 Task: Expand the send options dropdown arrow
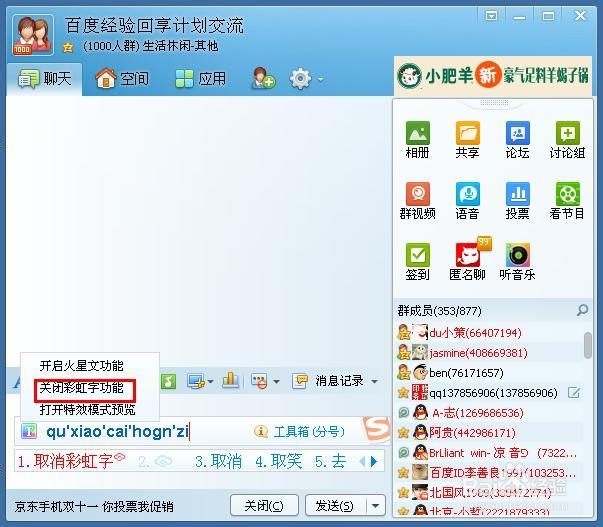(x=376, y=505)
